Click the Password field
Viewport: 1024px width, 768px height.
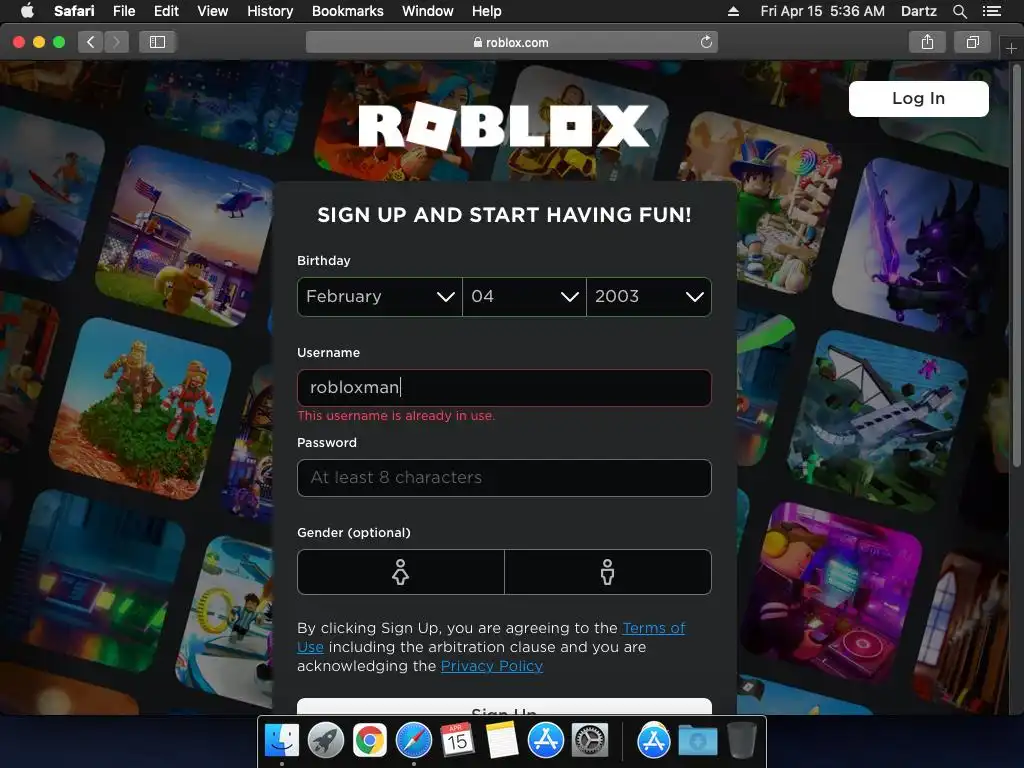(x=504, y=478)
